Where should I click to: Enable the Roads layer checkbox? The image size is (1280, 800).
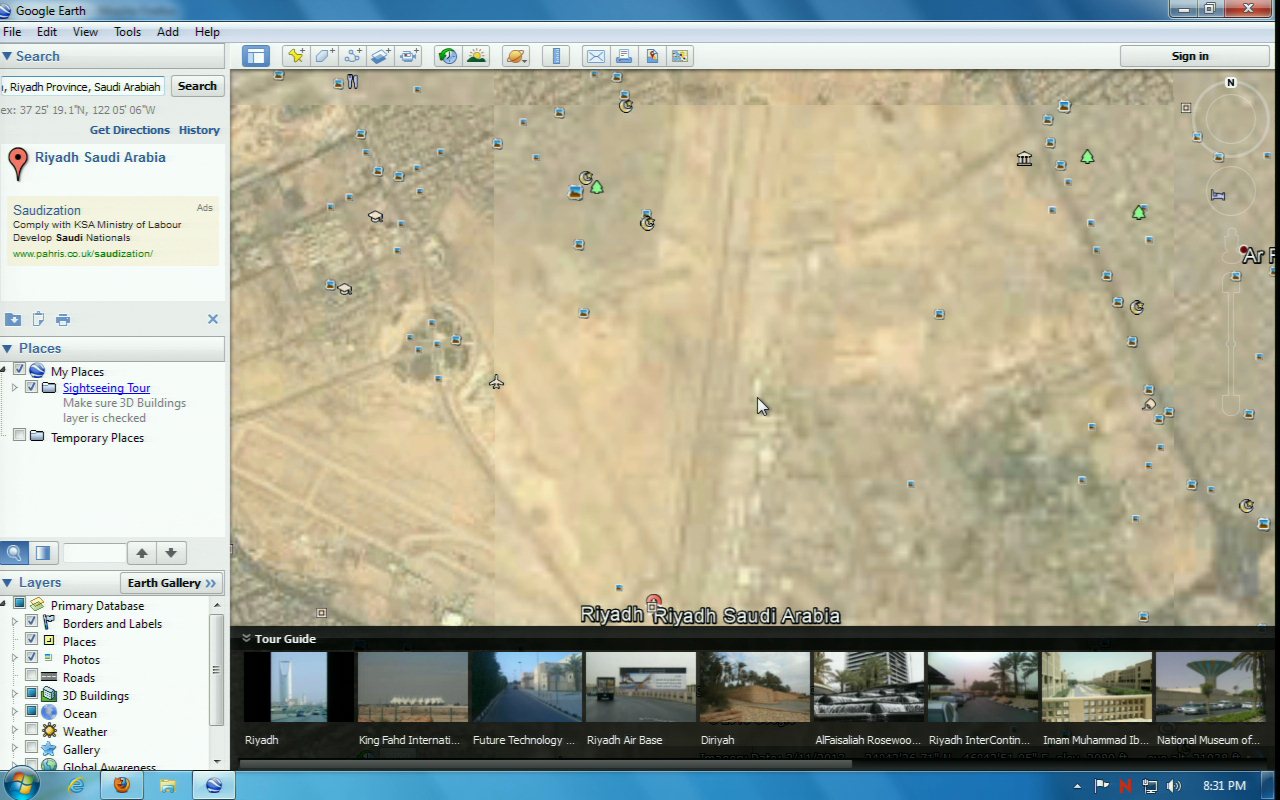point(32,677)
